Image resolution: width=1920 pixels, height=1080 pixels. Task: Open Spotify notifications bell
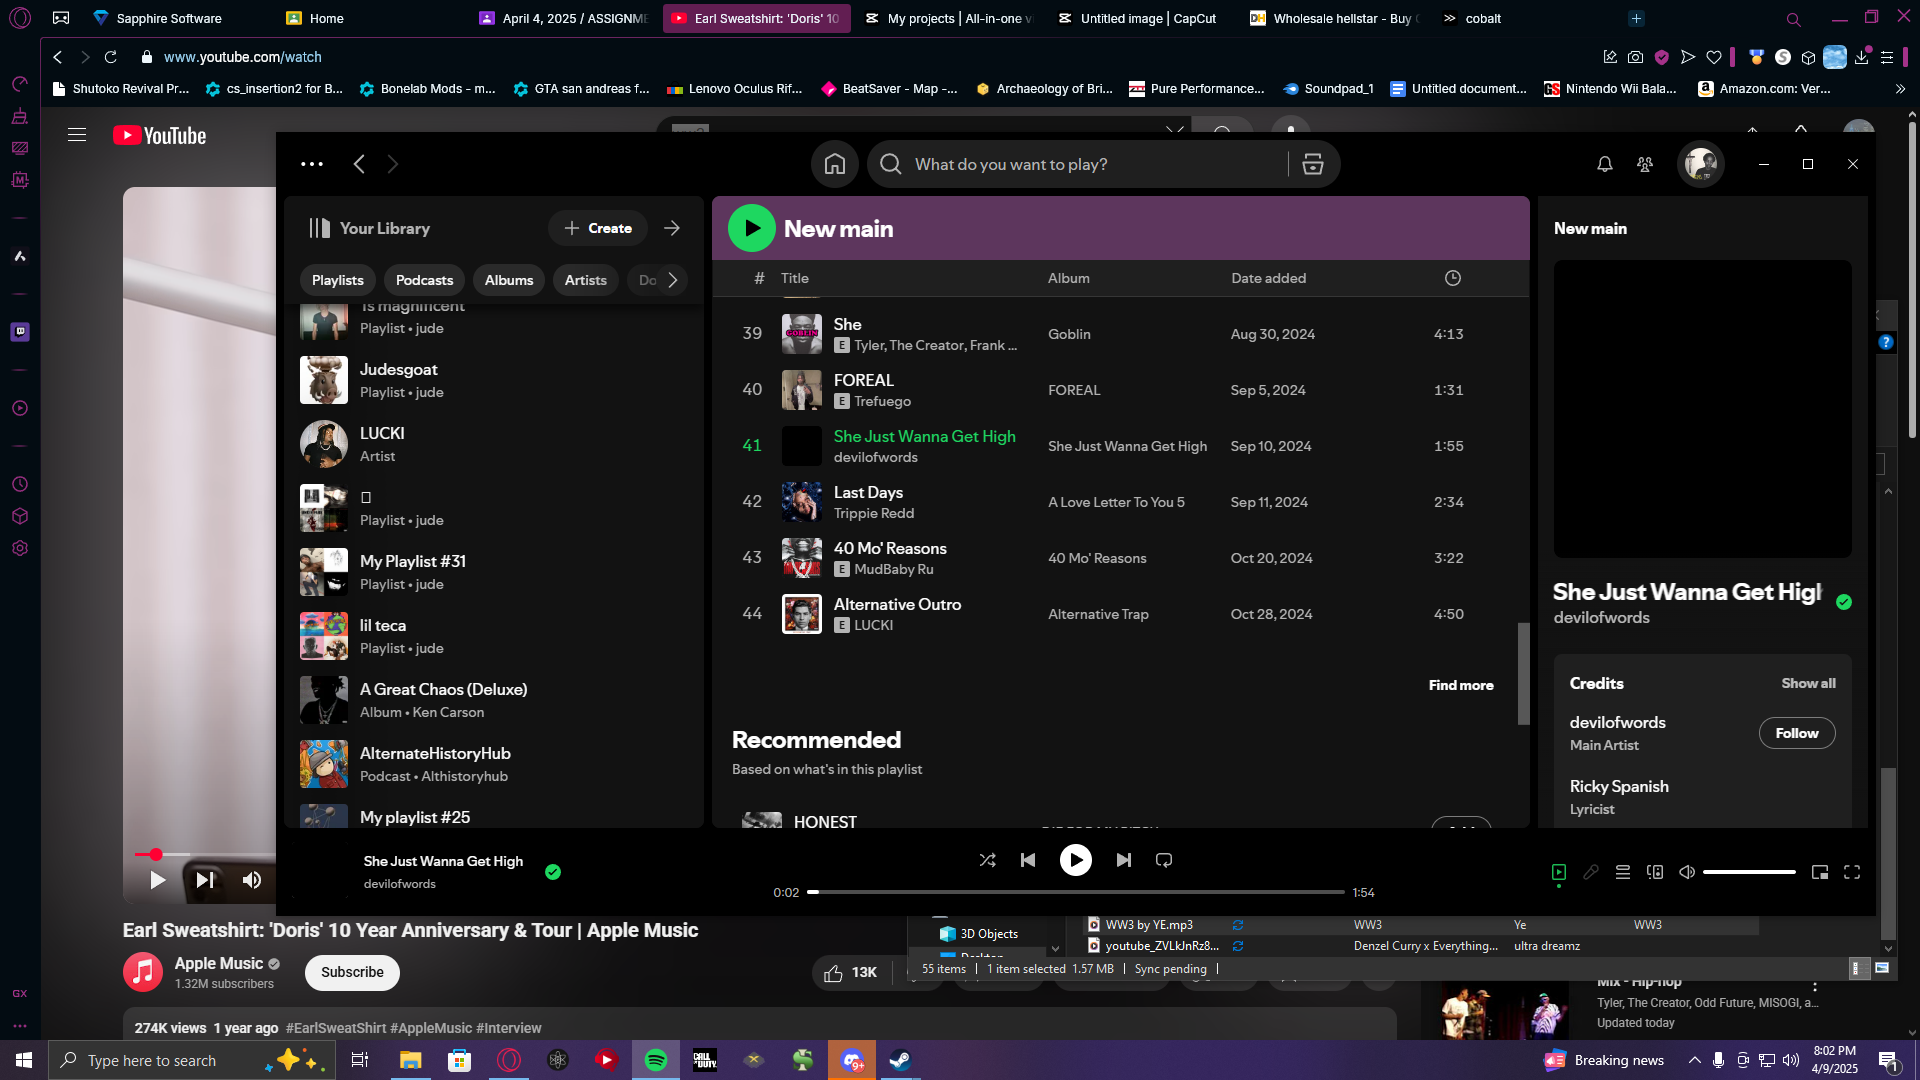(1605, 164)
